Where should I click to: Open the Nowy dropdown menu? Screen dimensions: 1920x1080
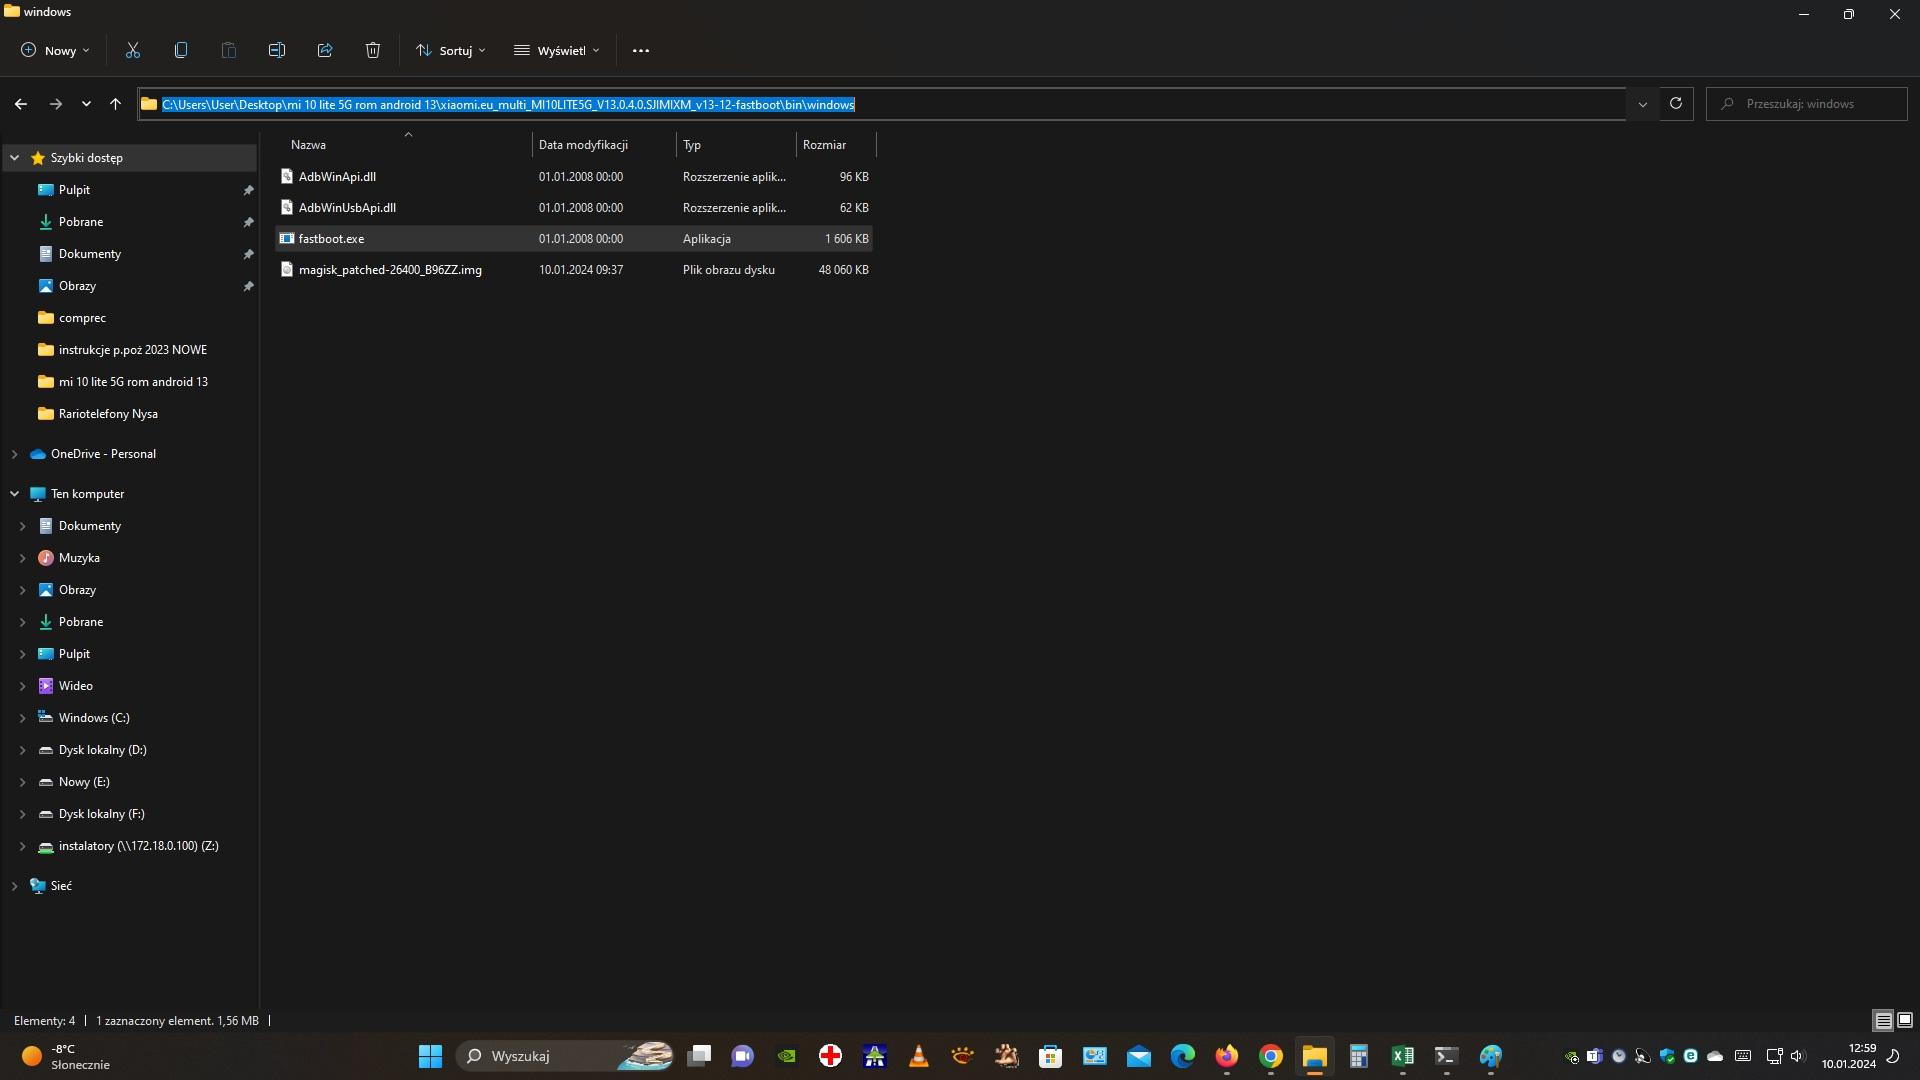tap(55, 50)
